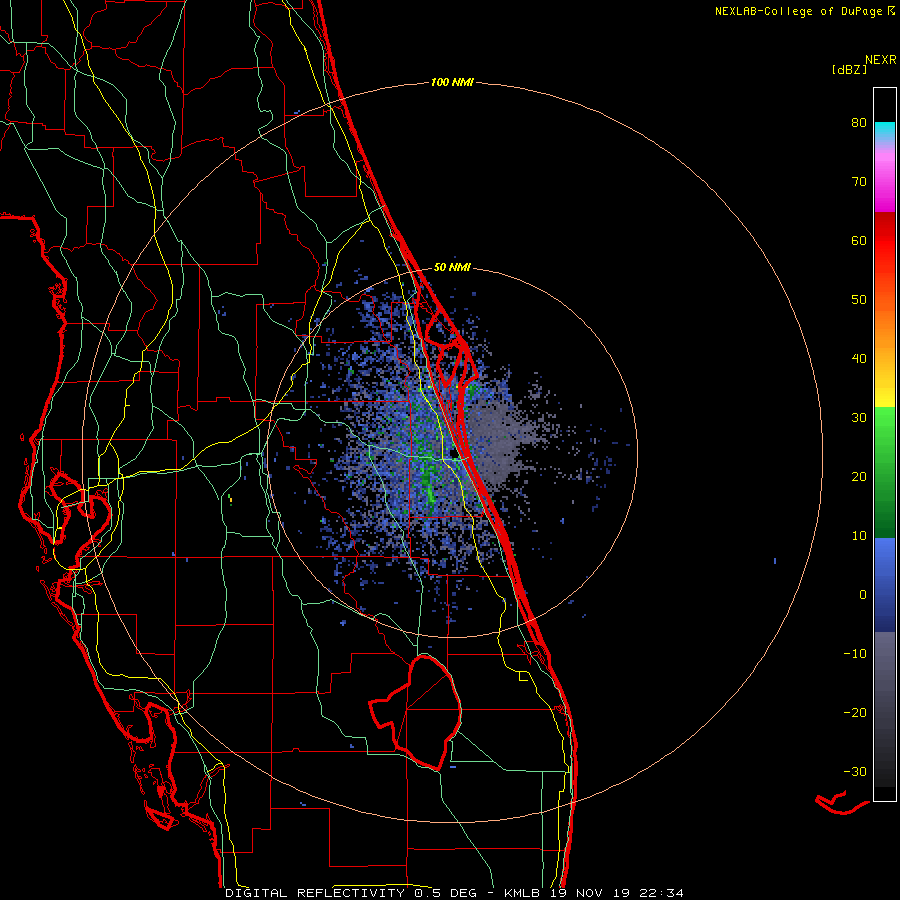Click the 80 value on dBZ scale
This screenshot has width=900, height=900.
(x=859, y=123)
